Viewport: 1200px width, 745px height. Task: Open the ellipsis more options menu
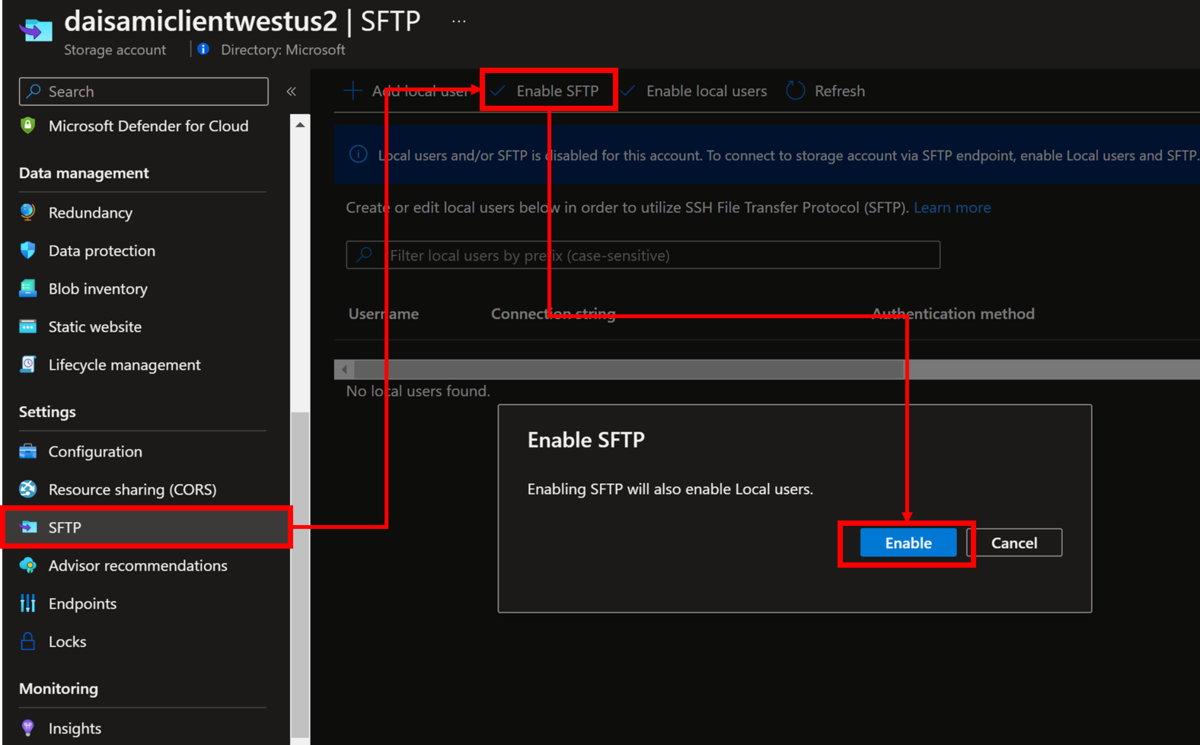click(459, 20)
